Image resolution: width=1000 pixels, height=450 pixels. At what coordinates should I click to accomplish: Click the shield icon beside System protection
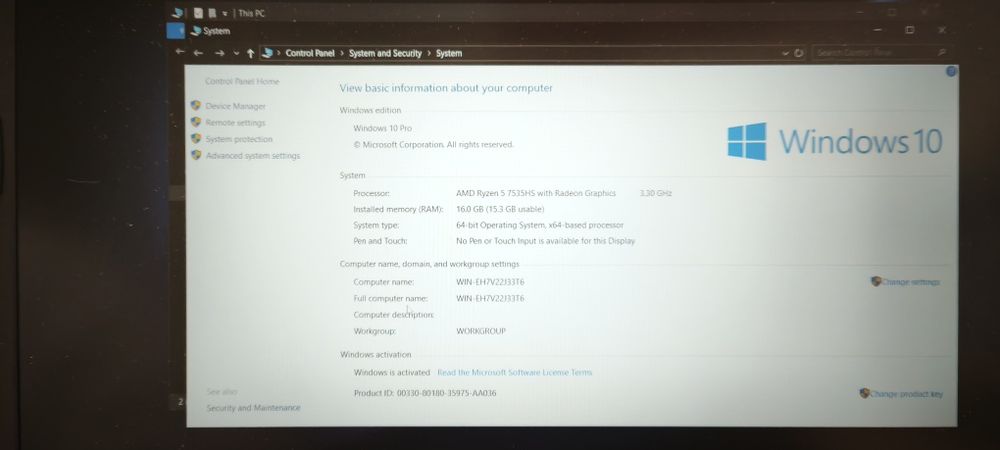pyautogui.click(x=196, y=138)
